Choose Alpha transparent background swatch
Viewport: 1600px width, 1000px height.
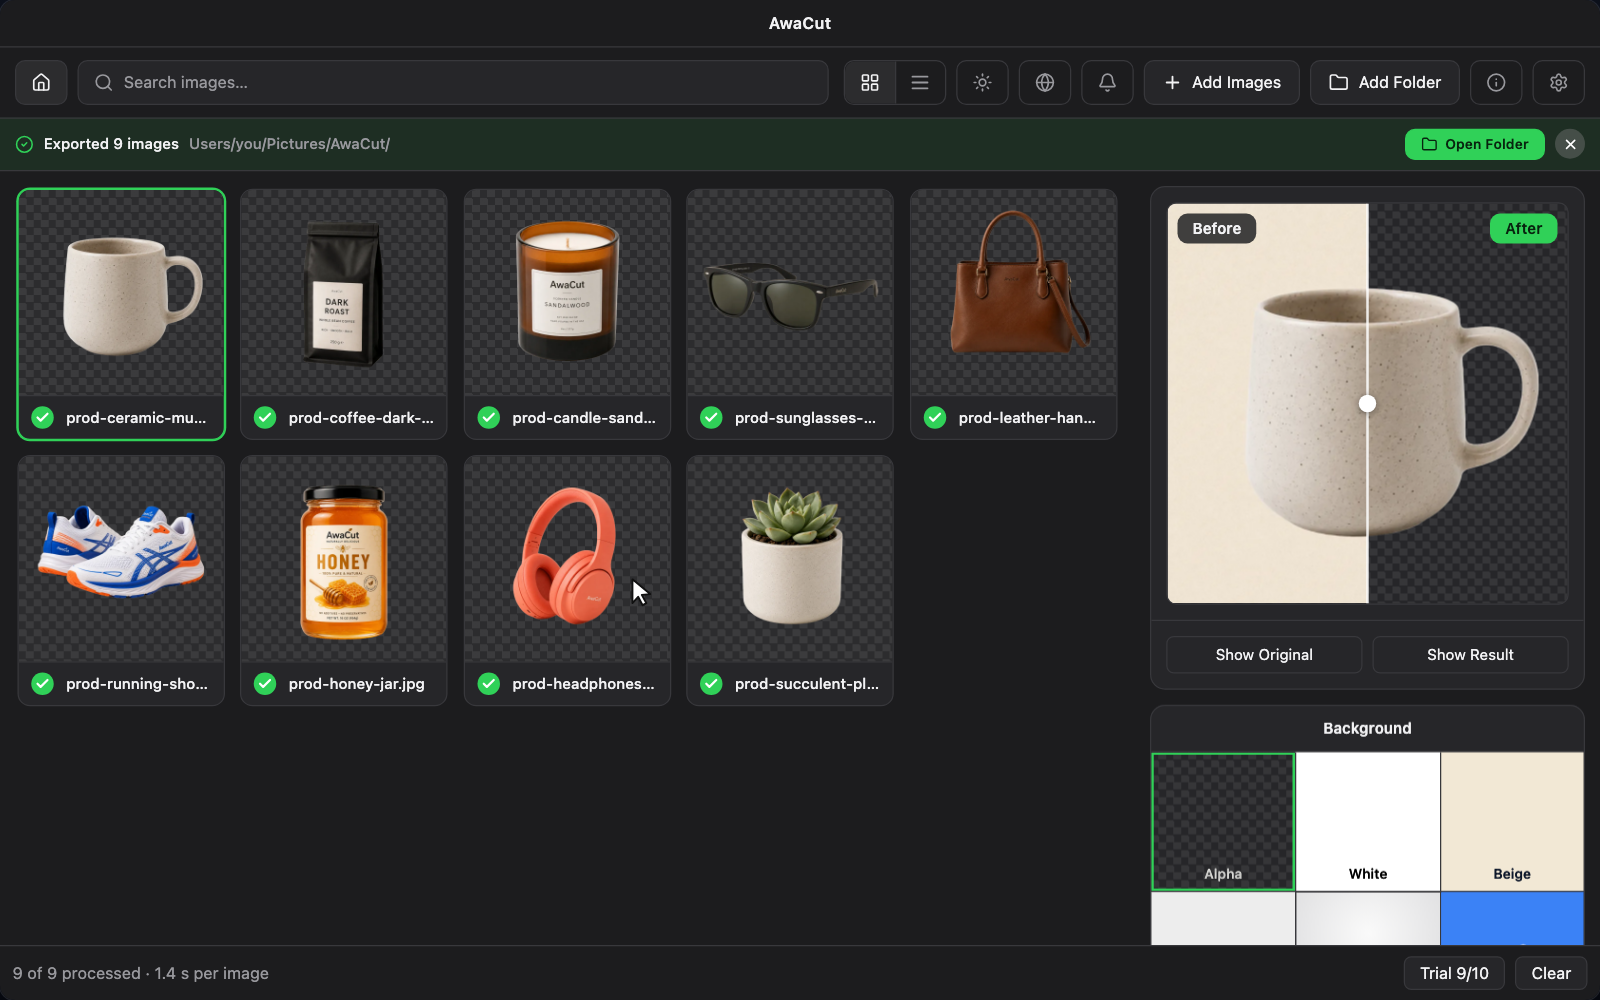(1223, 821)
